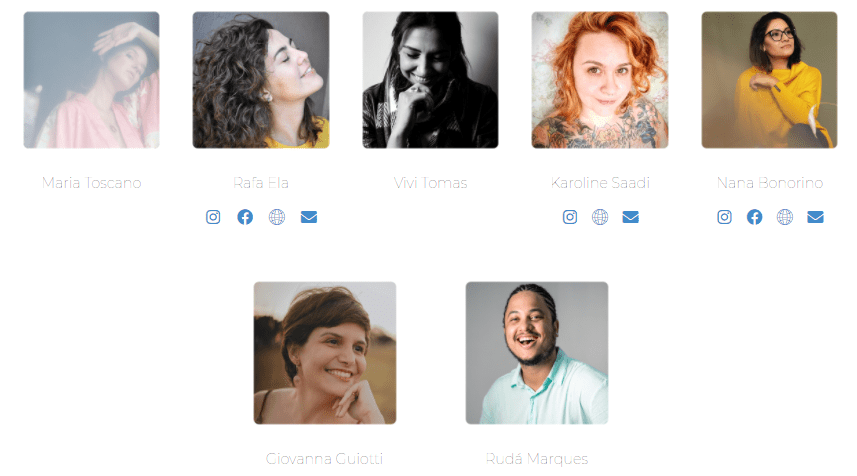
Task: Open Karoline Saadi's Instagram icon
Action: tap(570, 217)
